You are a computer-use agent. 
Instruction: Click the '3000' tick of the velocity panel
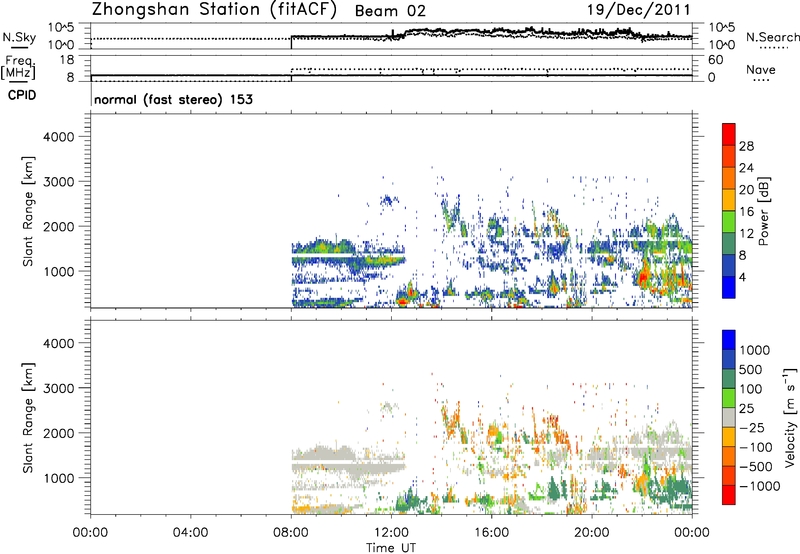[x=59, y=388]
